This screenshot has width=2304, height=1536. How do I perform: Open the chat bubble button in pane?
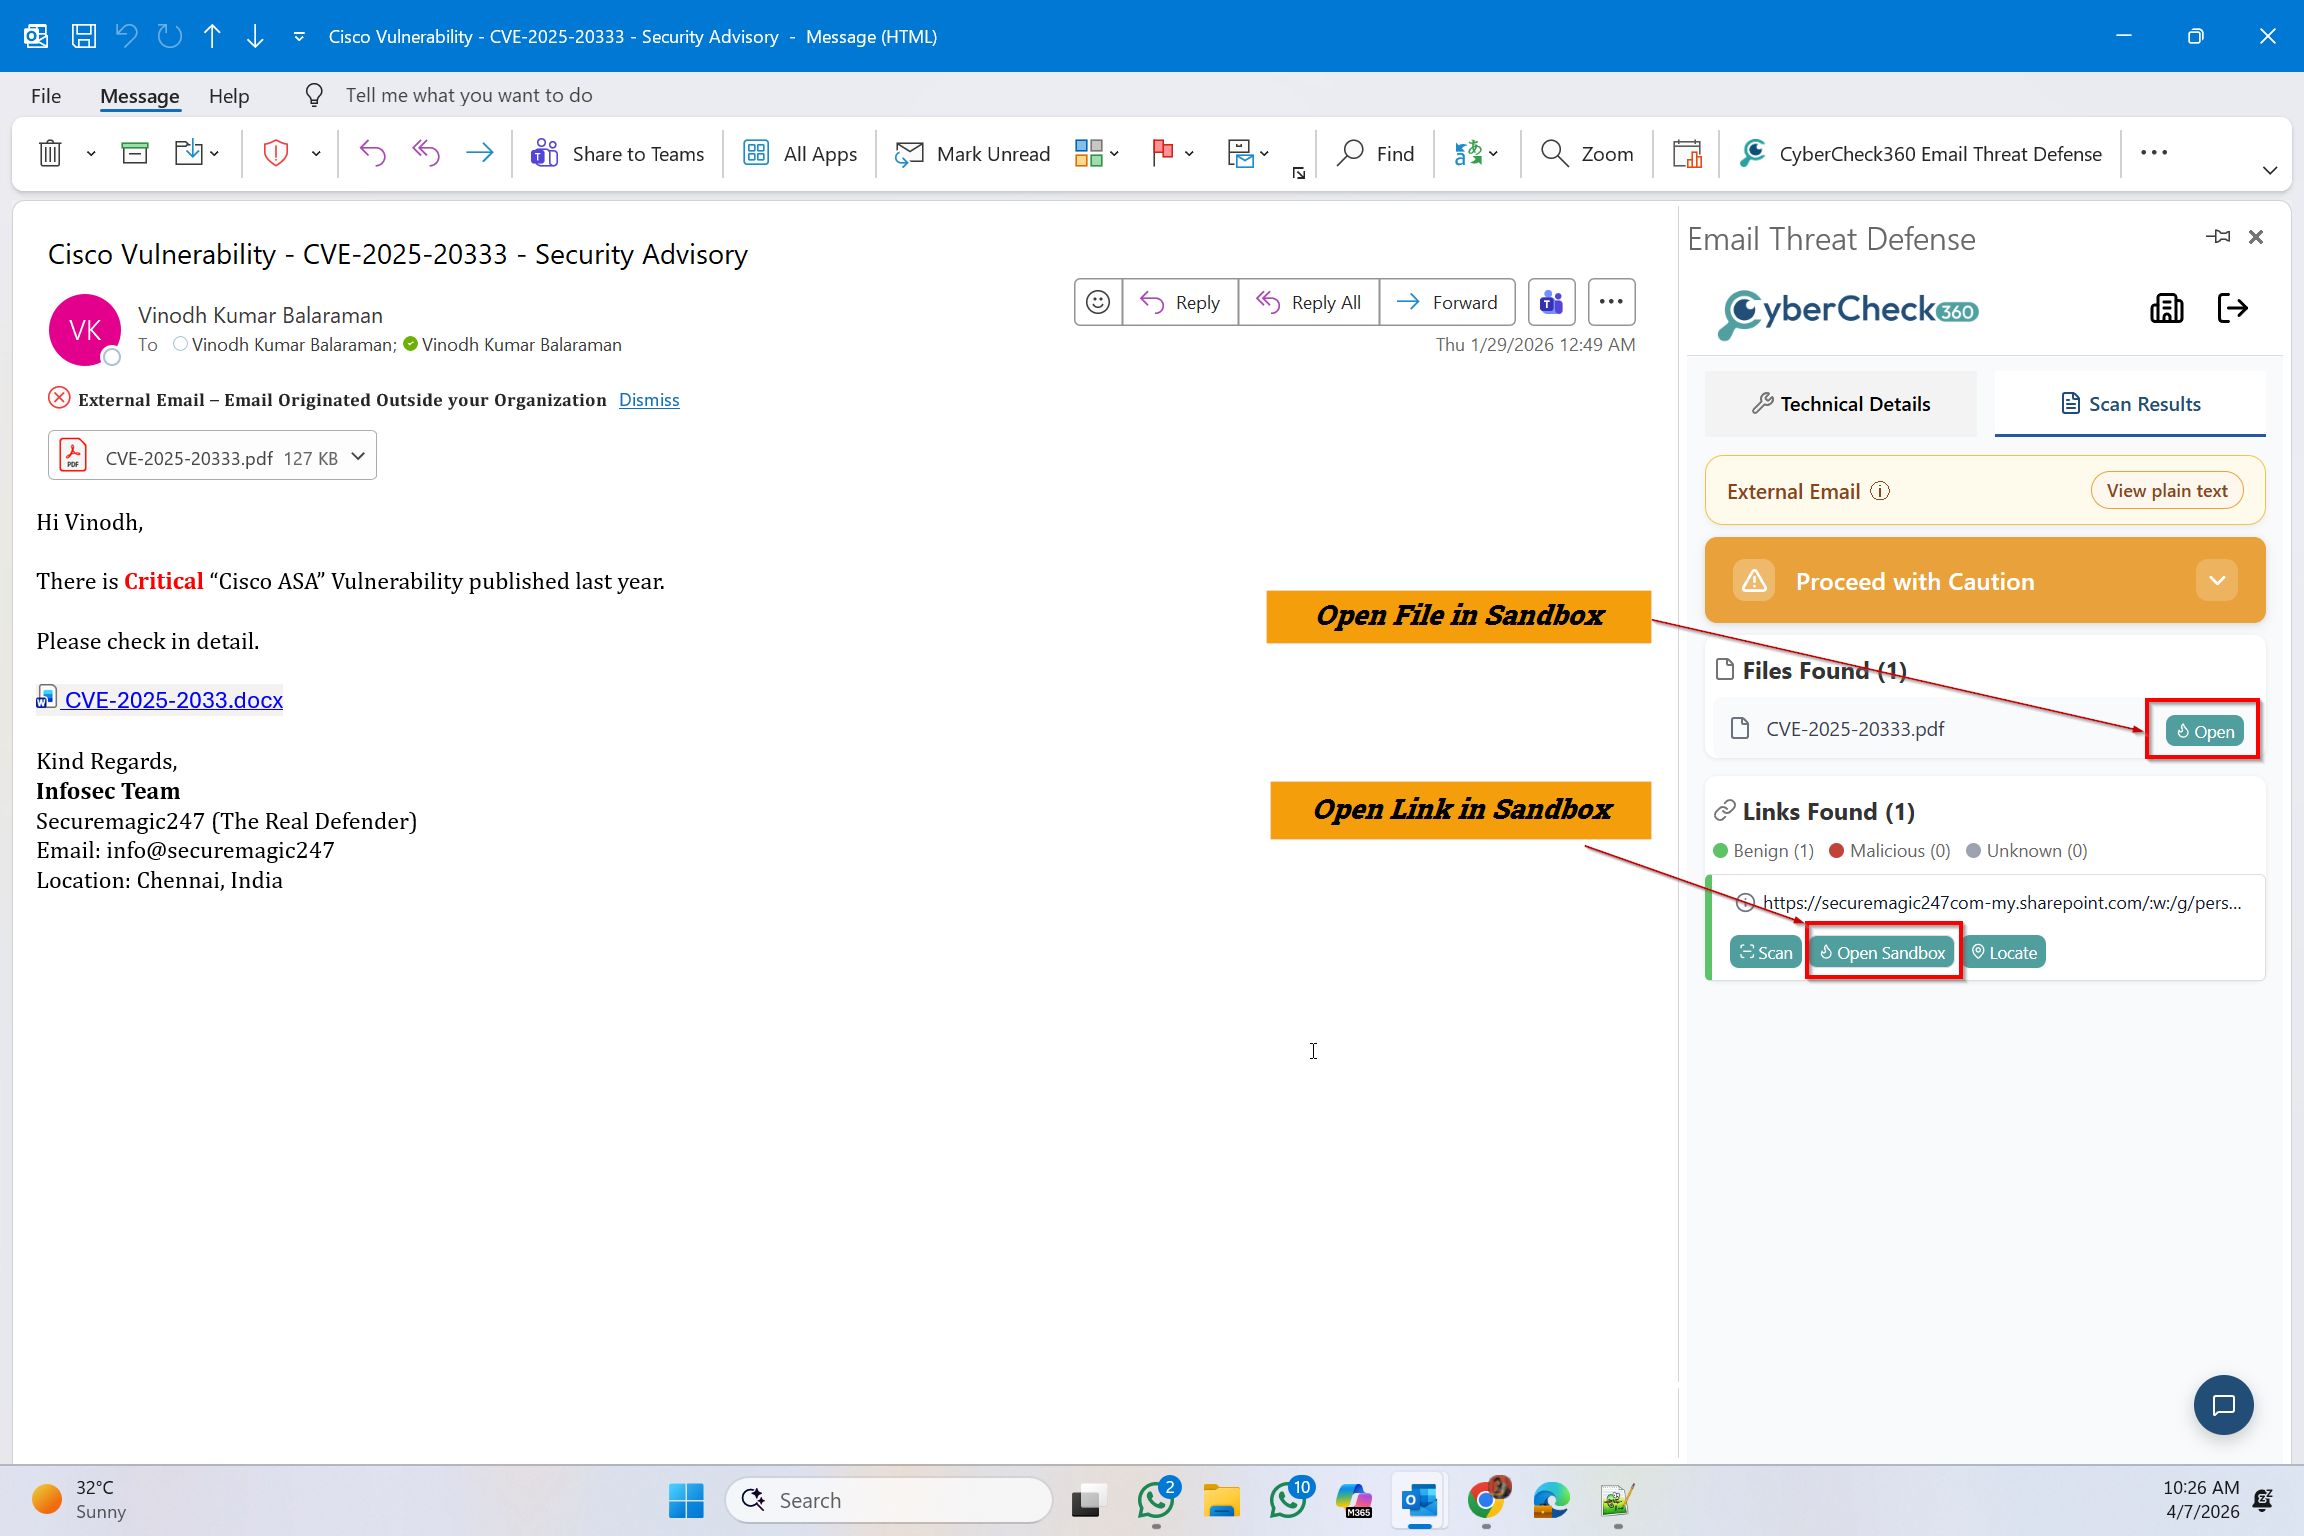(2223, 1405)
